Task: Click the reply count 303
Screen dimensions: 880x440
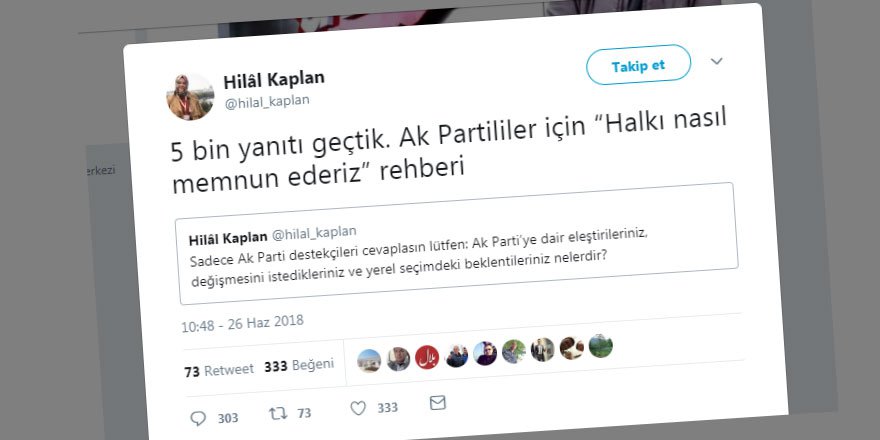Action: (x=228, y=418)
